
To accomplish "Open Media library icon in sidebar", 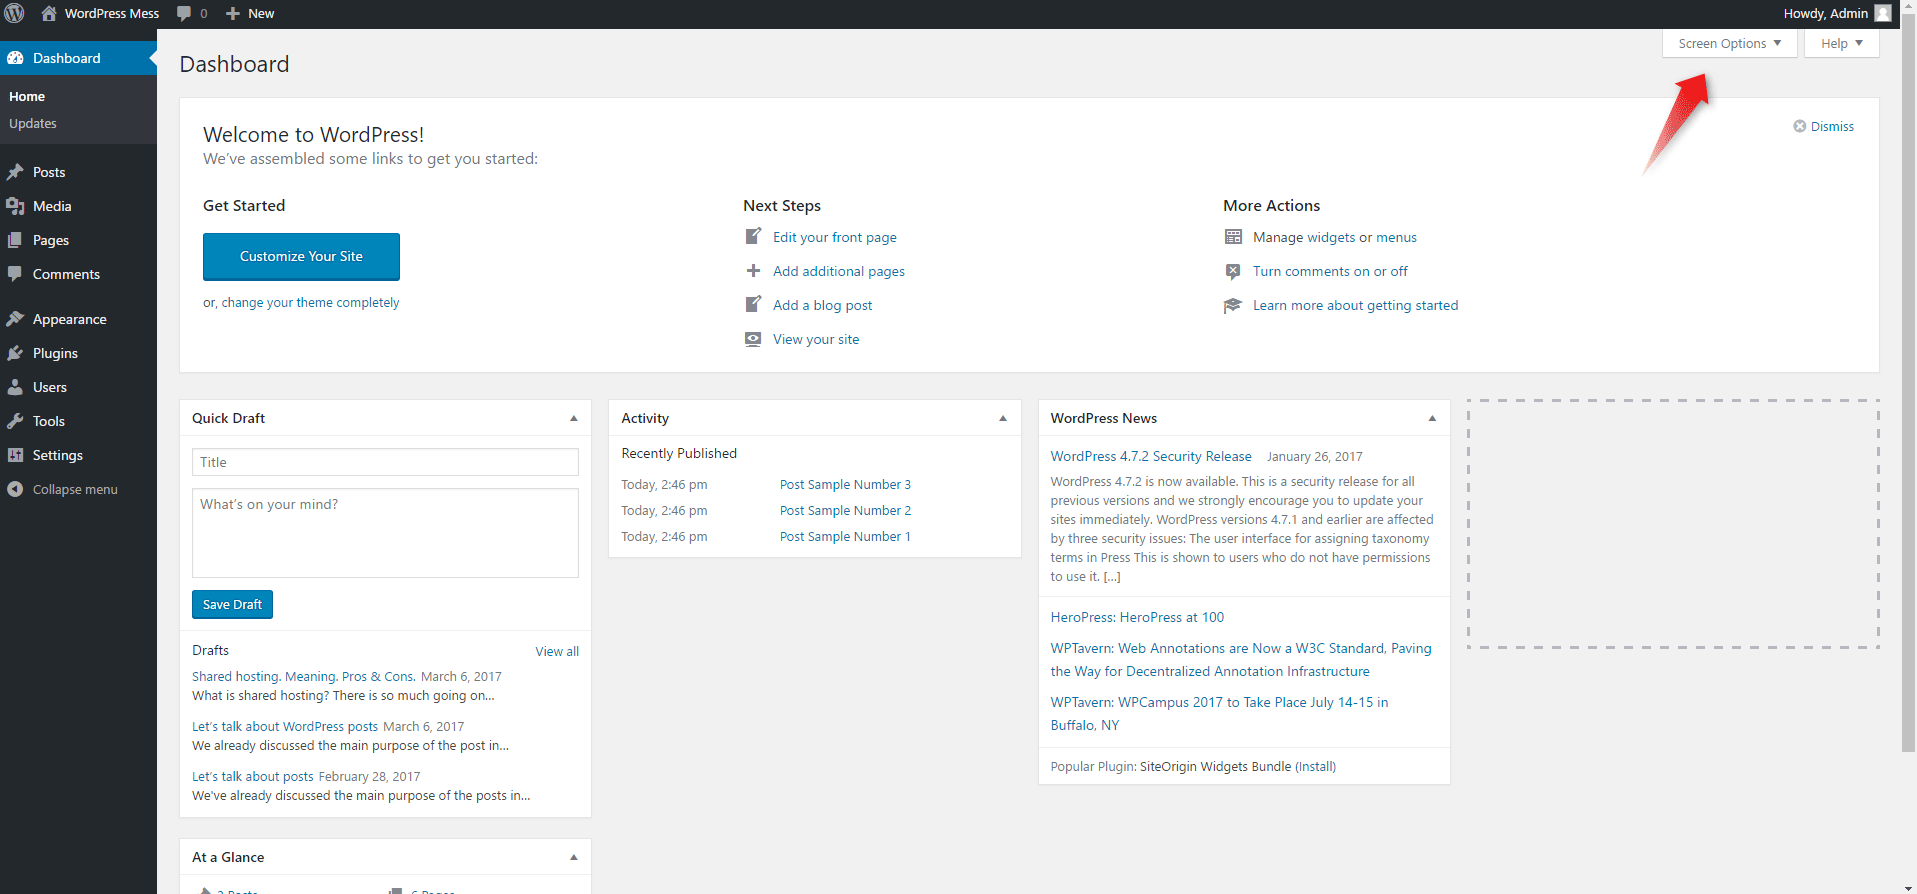I will (15, 206).
